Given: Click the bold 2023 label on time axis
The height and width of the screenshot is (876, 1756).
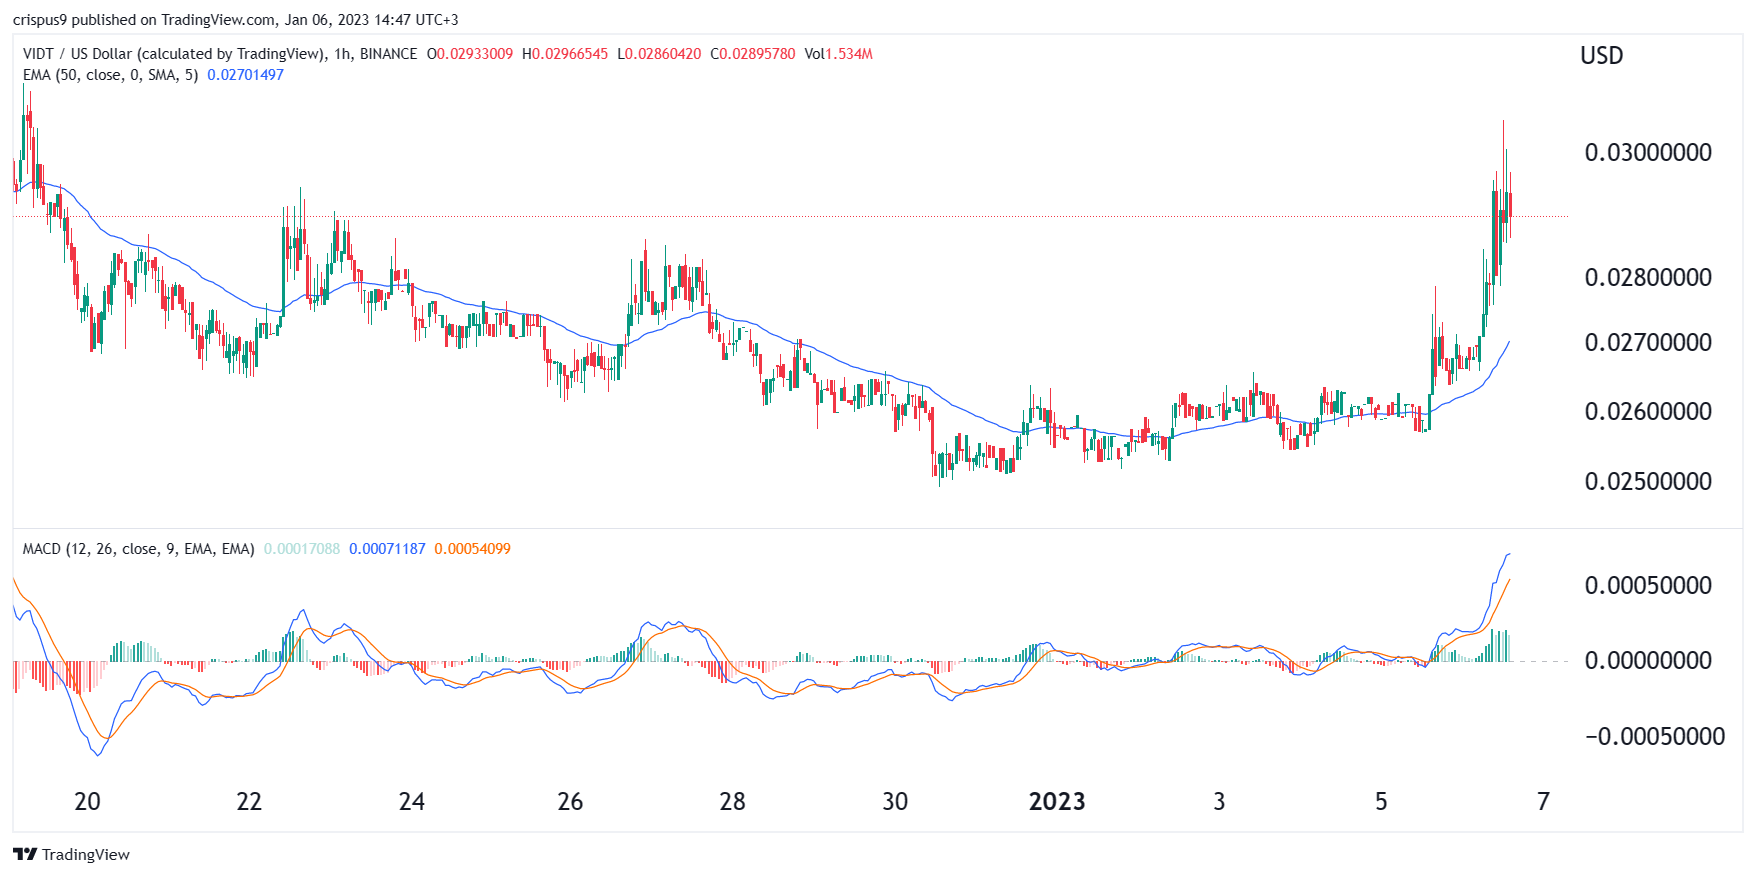Looking at the screenshot, I should (x=1057, y=802).
